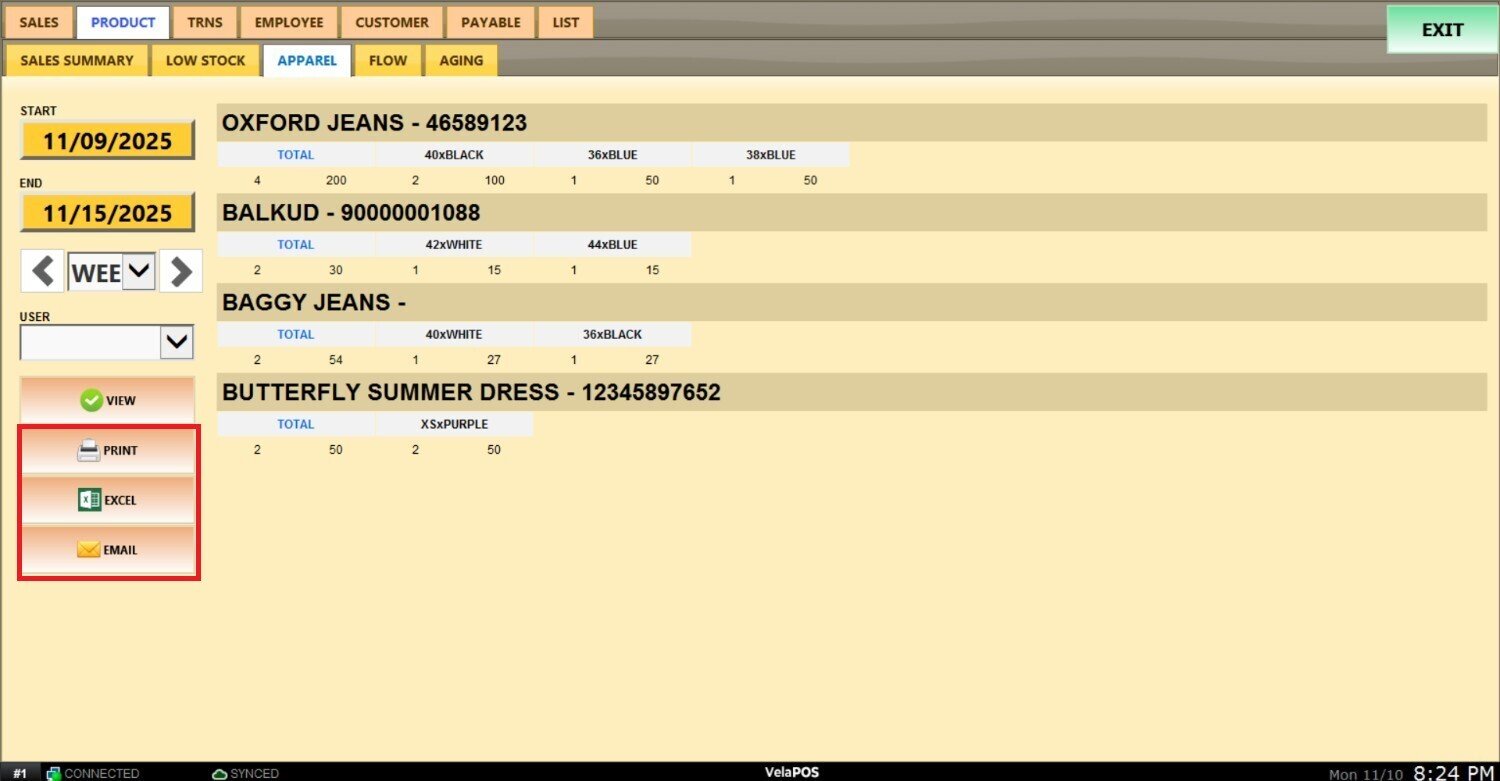Open the Low Stock sub-tab
The width and height of the screenshot is (1500, 781).
click(x=205, y=60)
